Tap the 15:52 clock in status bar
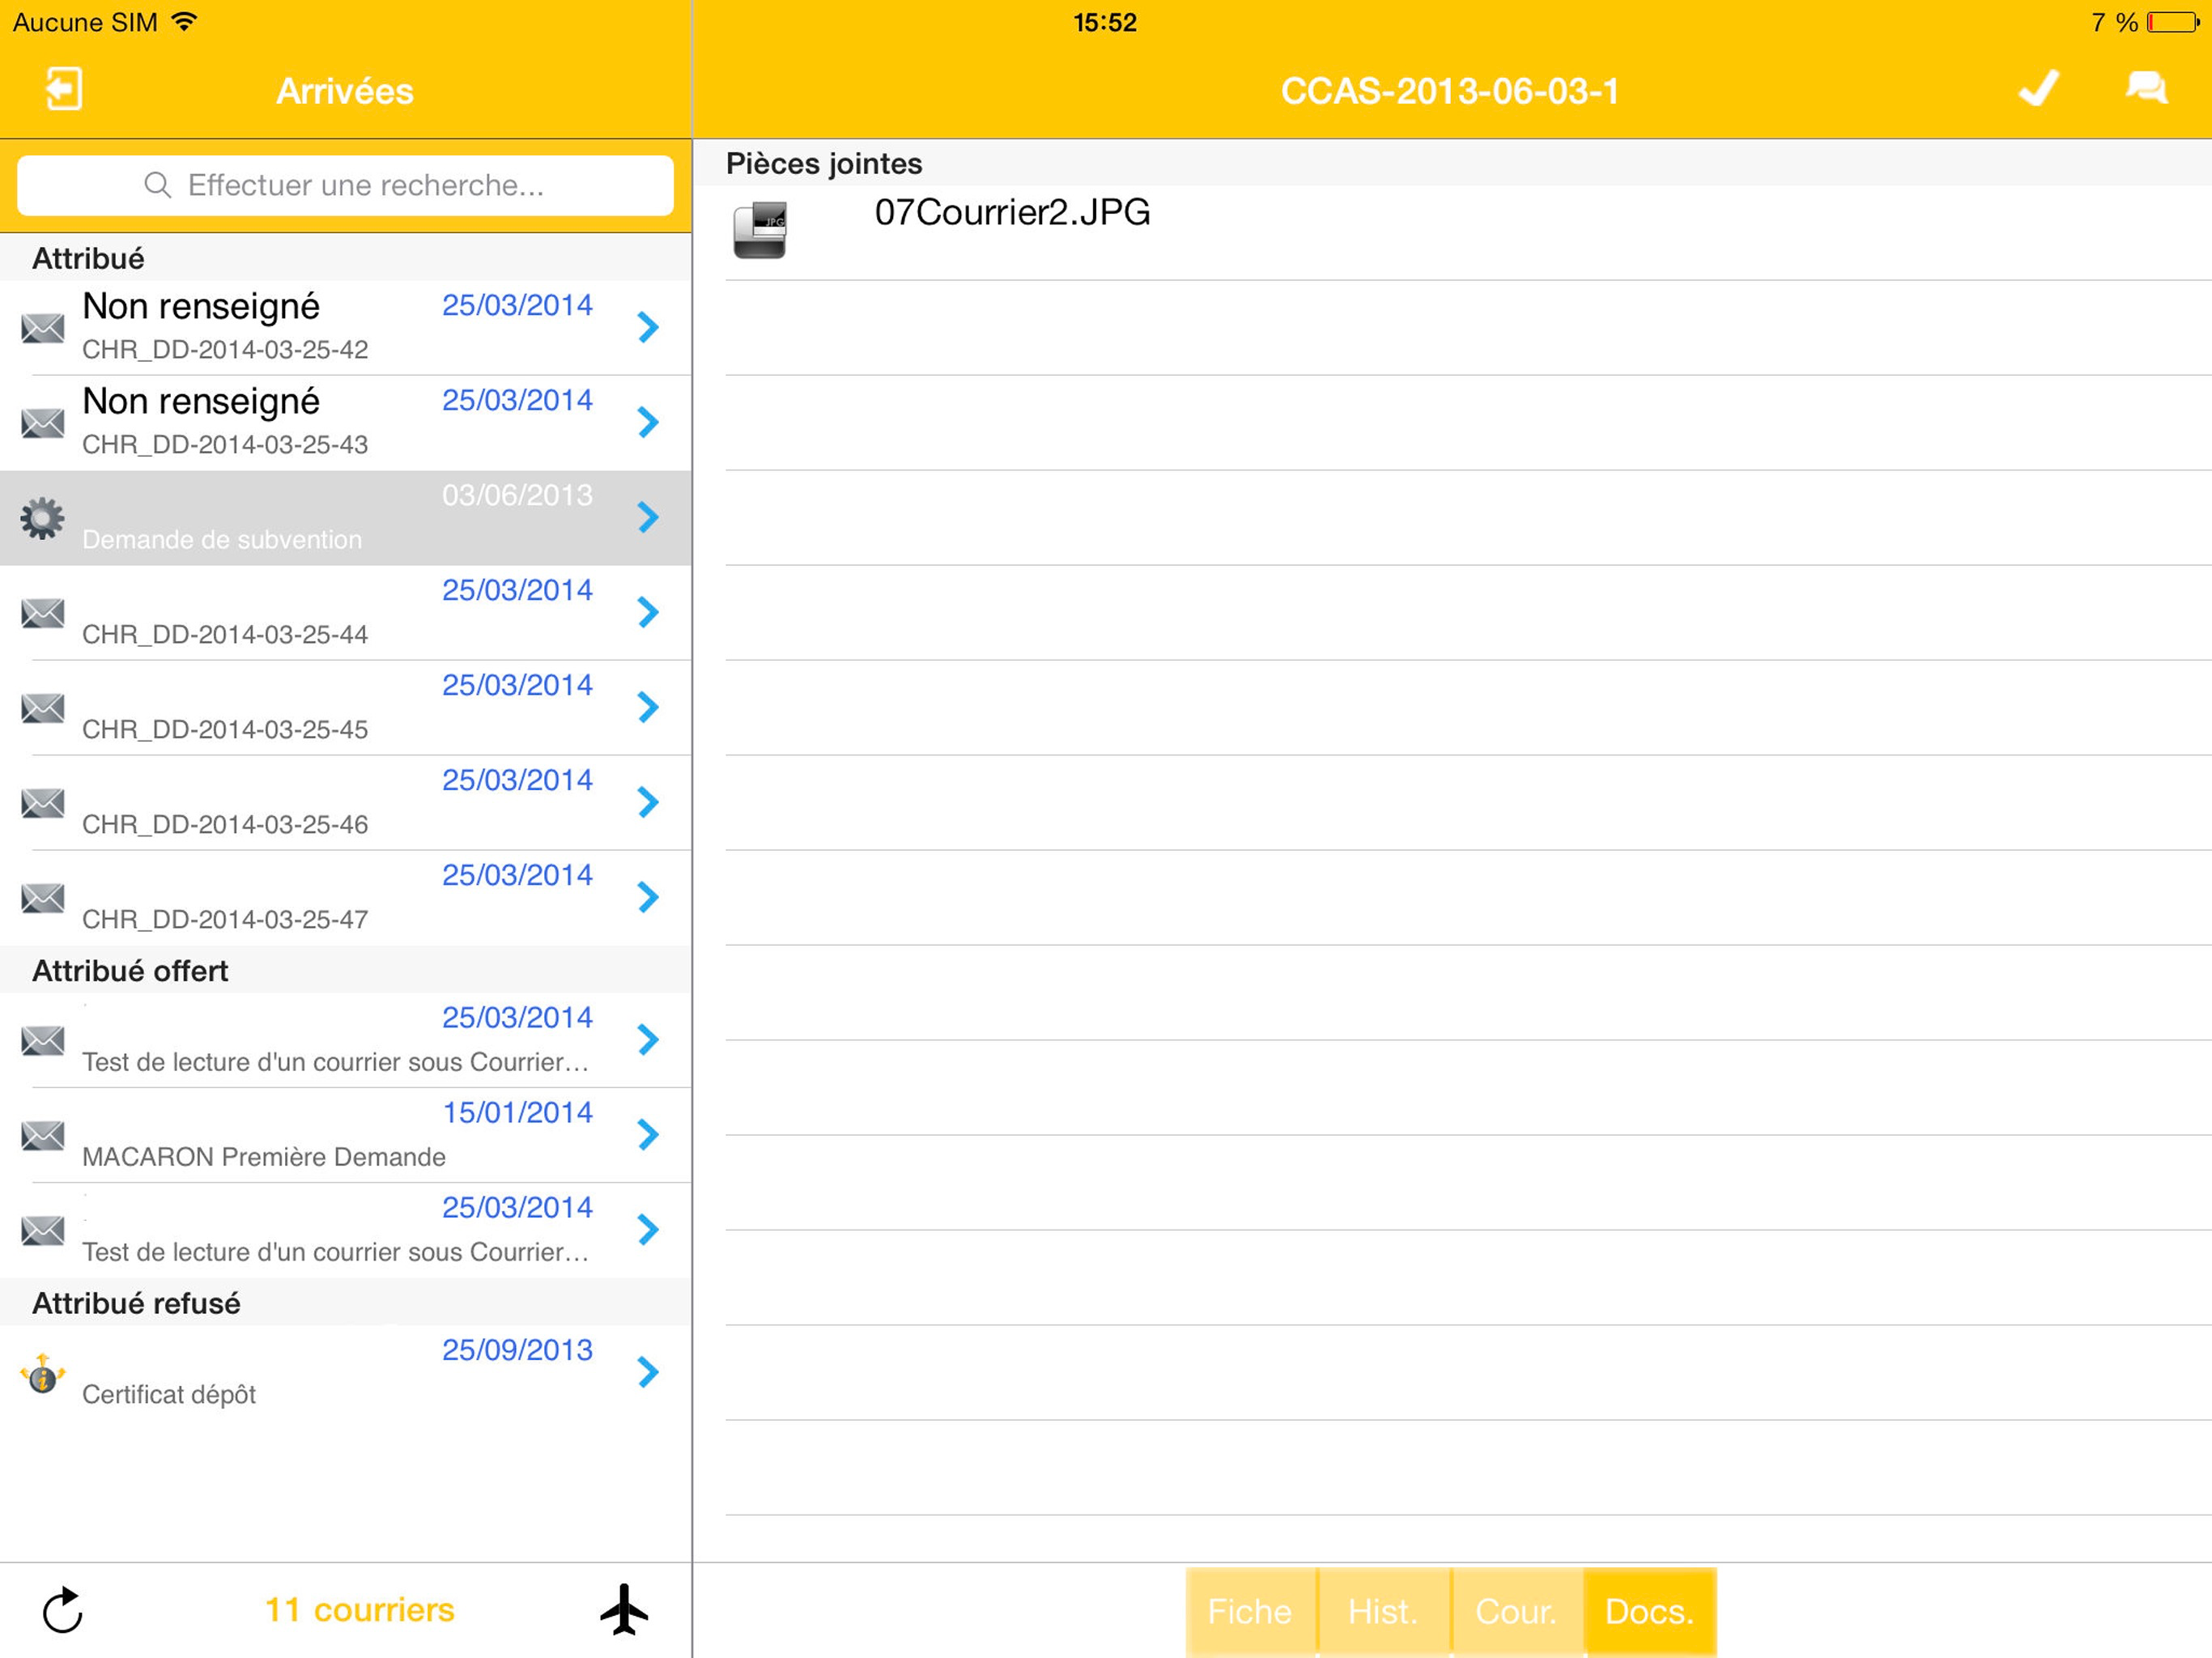 click(x=1105, y=22)
